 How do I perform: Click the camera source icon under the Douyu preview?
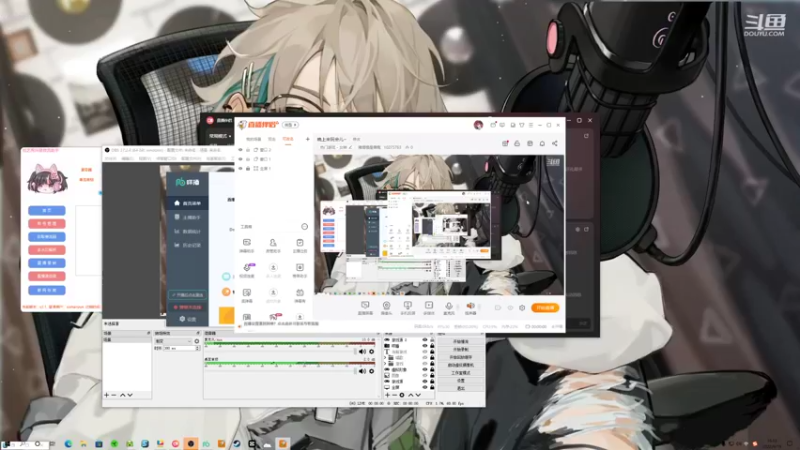[386, 305]
